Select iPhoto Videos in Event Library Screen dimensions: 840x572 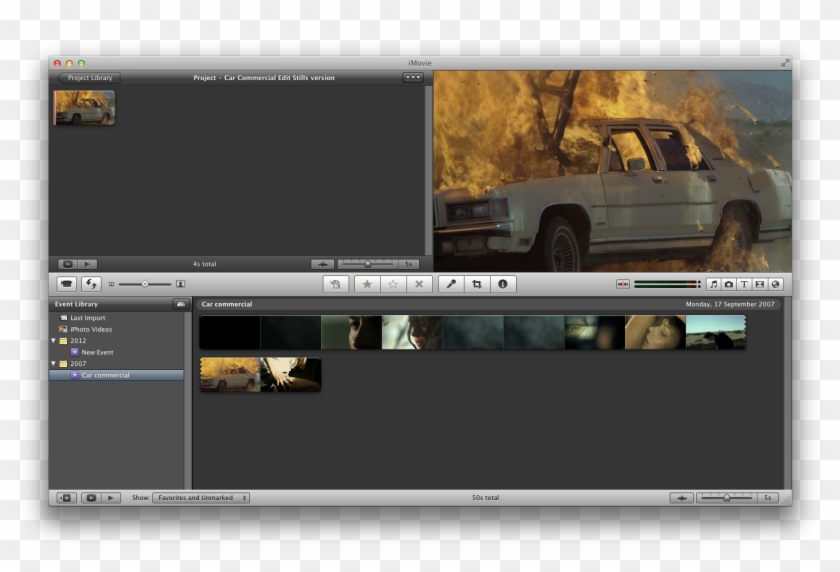pos(86,329)
